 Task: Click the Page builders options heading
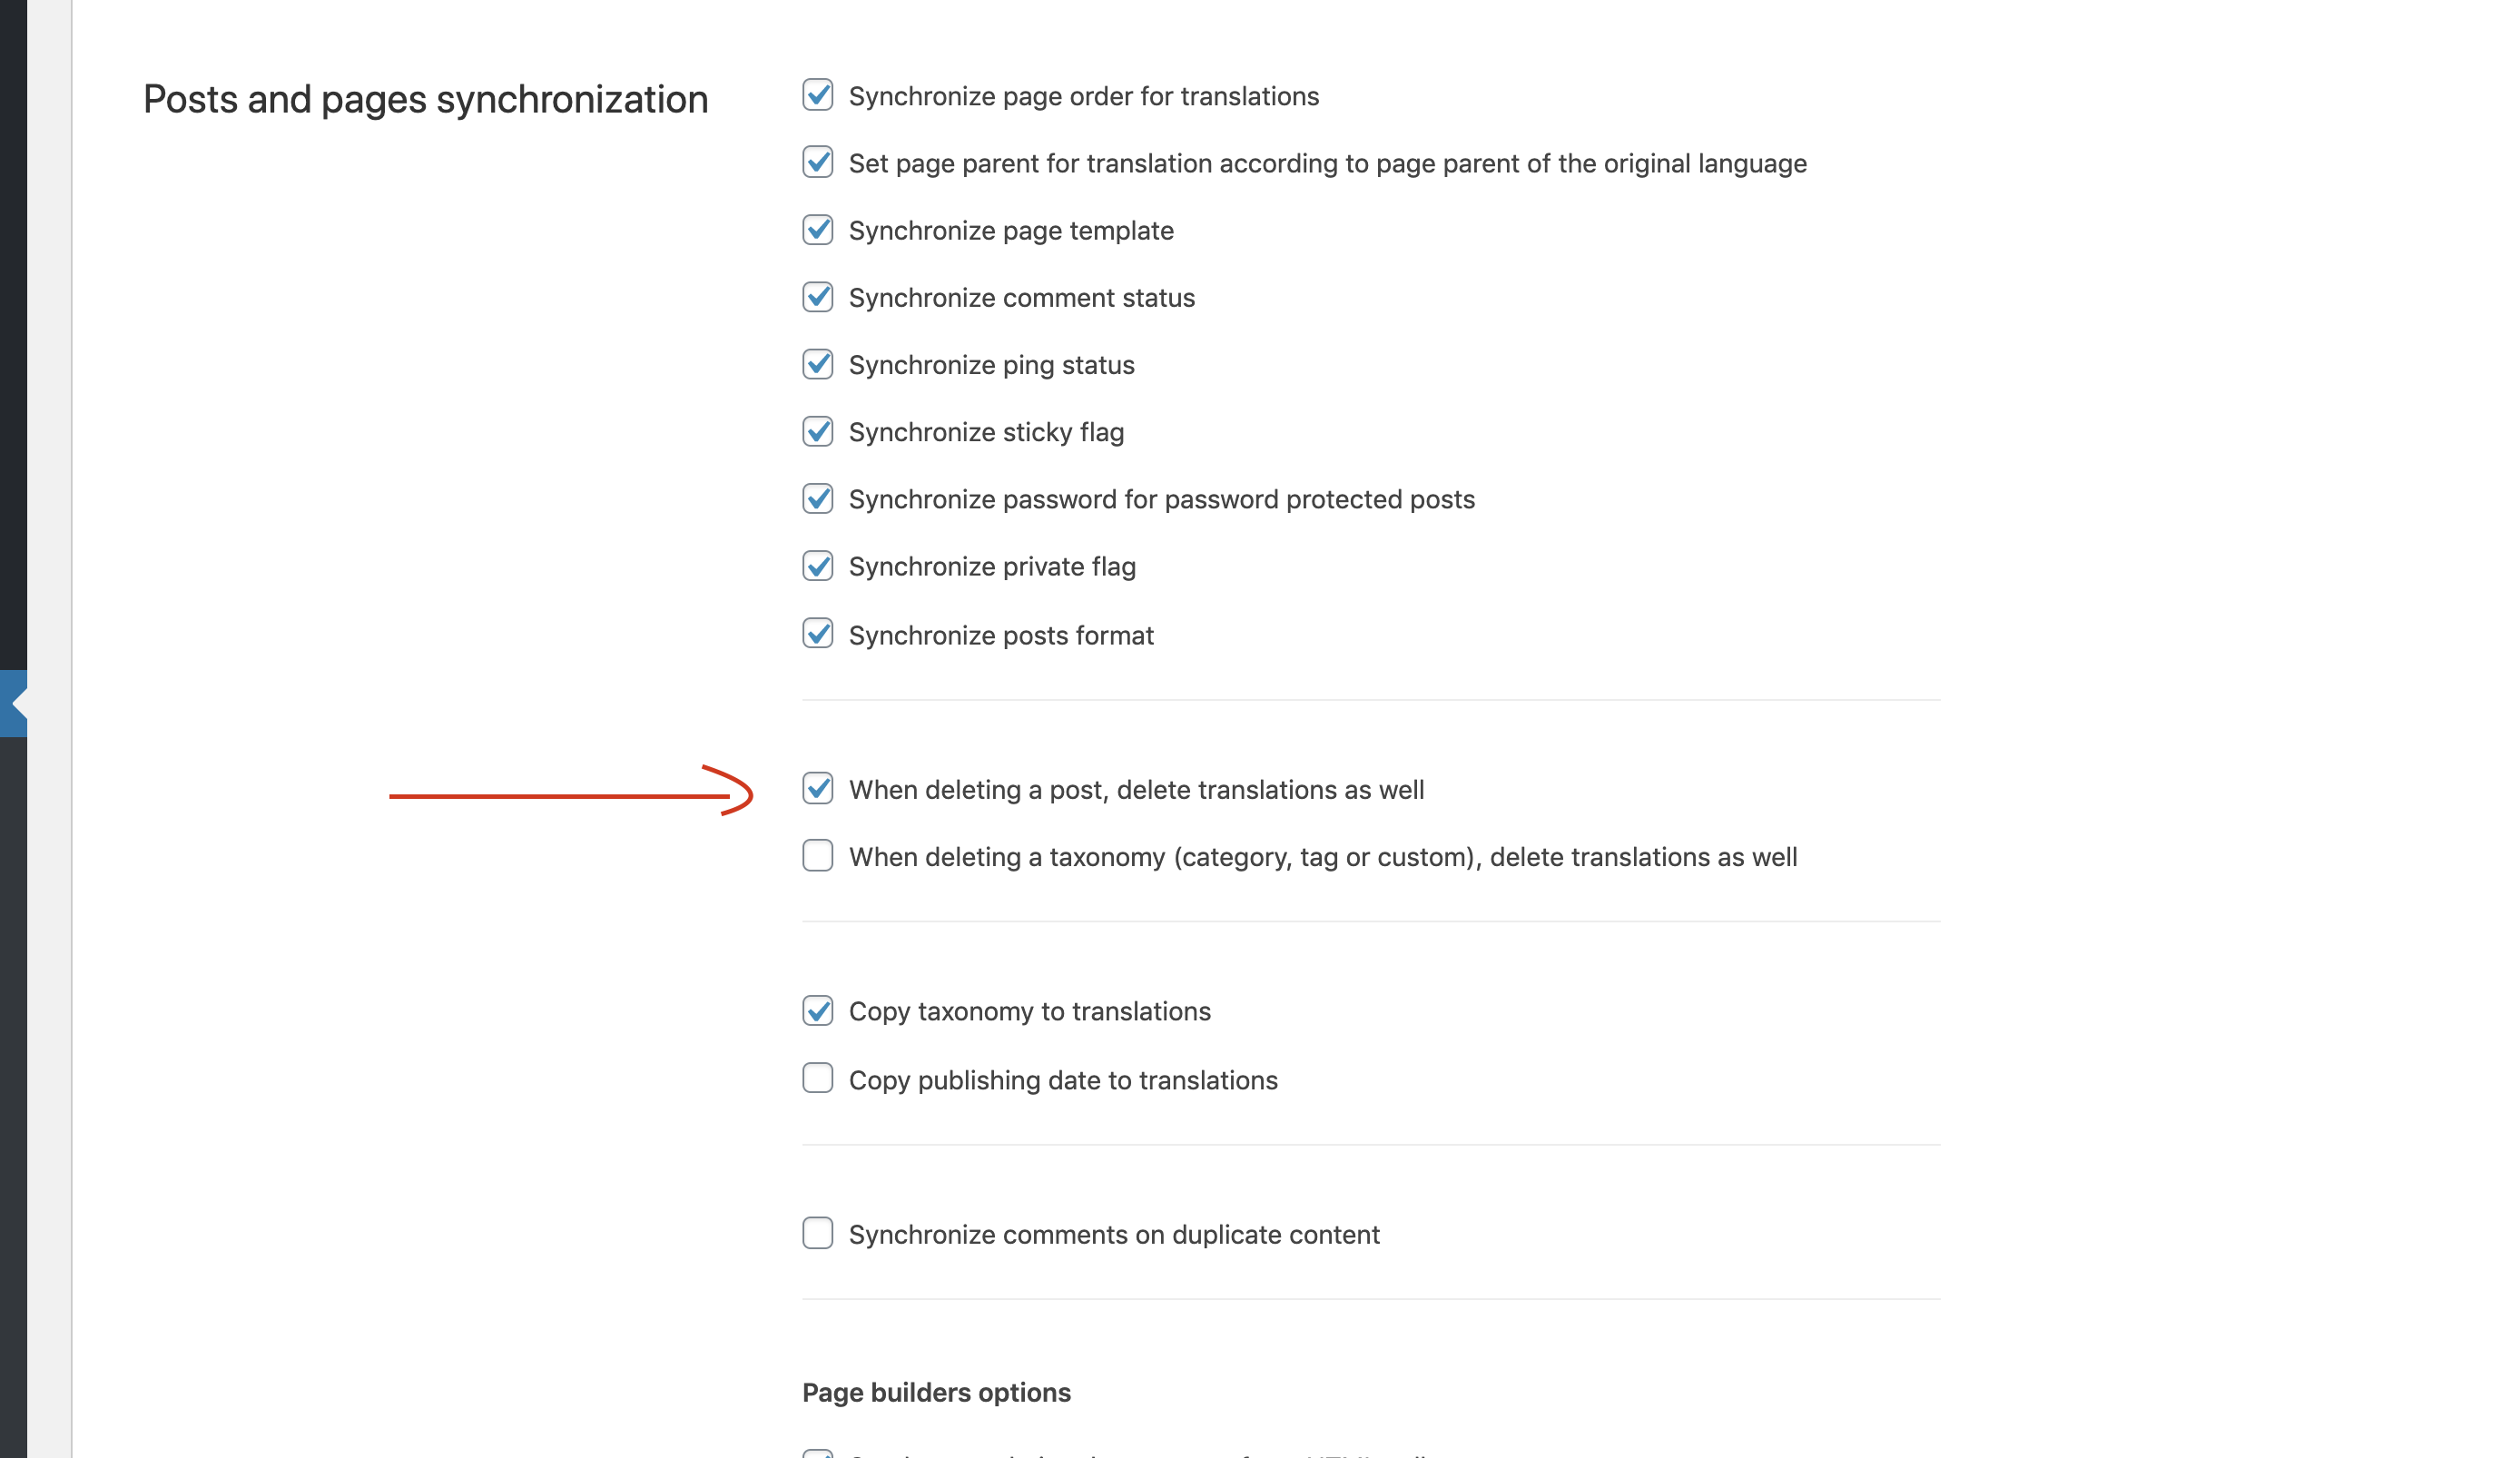click(x=936, y=1392)
